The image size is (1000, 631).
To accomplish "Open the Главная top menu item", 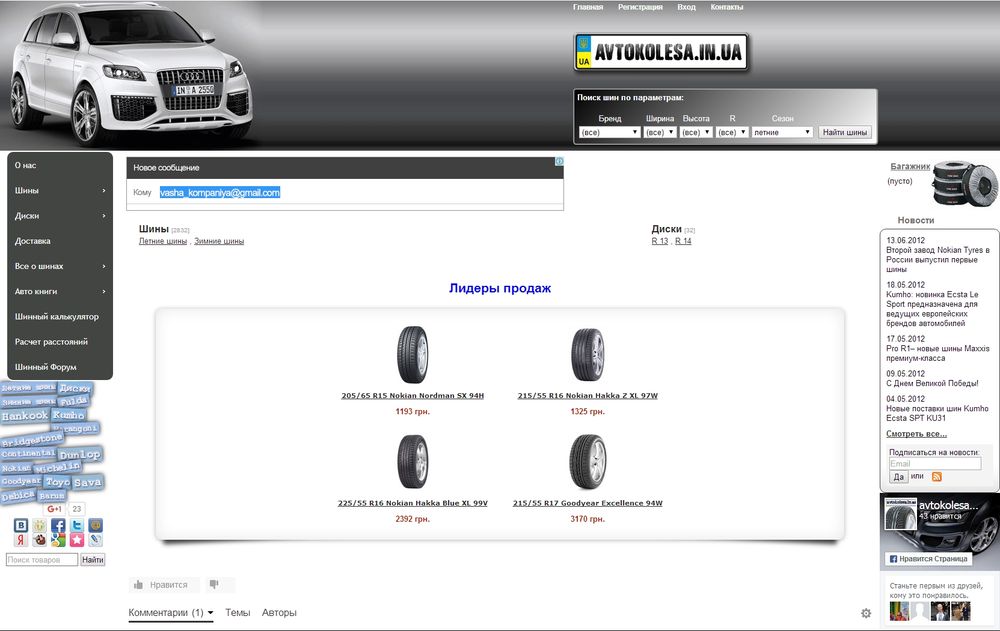I will click(x=588, y=7).
